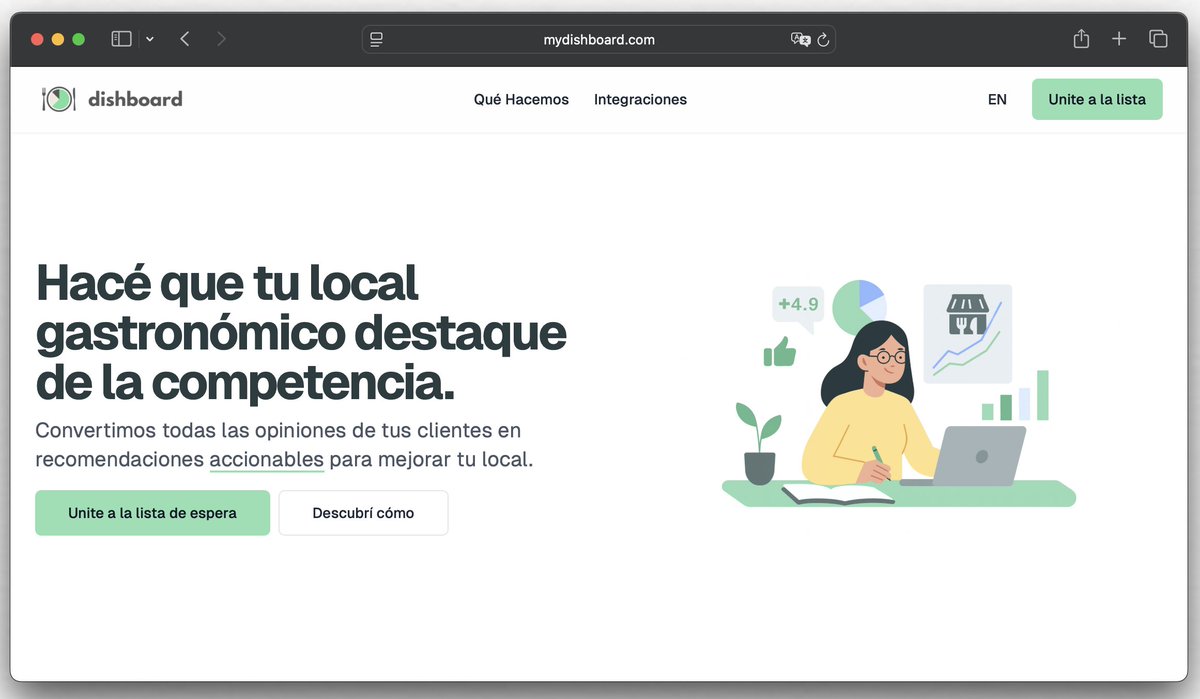Viewport: 1200px width, 699px height.
Task: Open the Qué Hacemos menu item
Action: click(521, 99)
